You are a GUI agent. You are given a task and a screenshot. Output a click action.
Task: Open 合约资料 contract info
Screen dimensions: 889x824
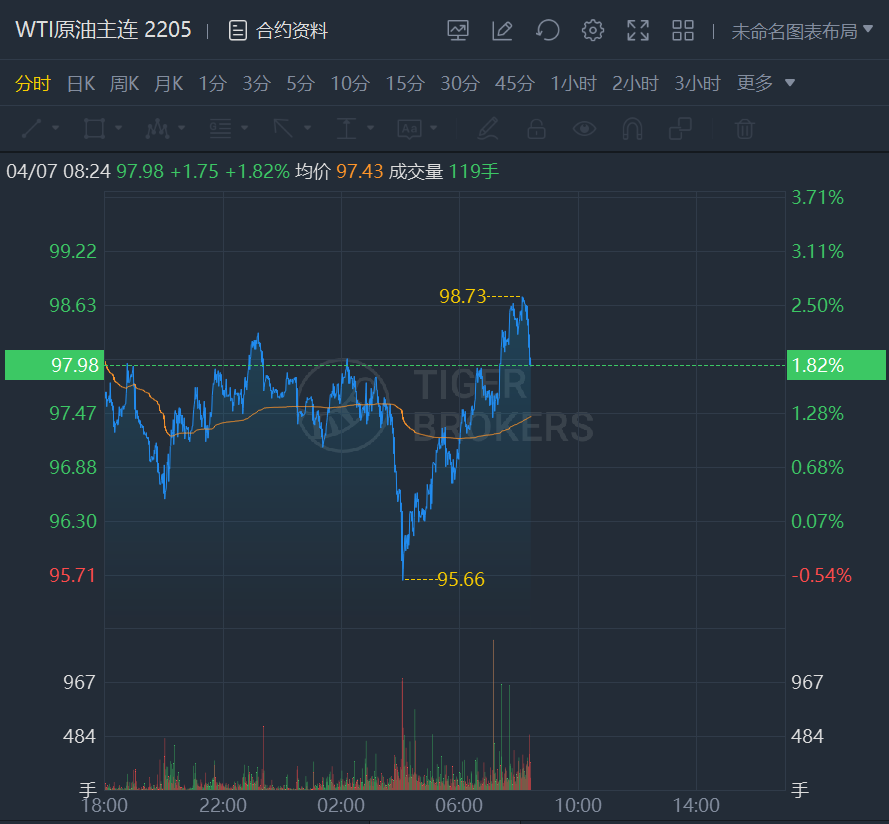click(279, 31)
